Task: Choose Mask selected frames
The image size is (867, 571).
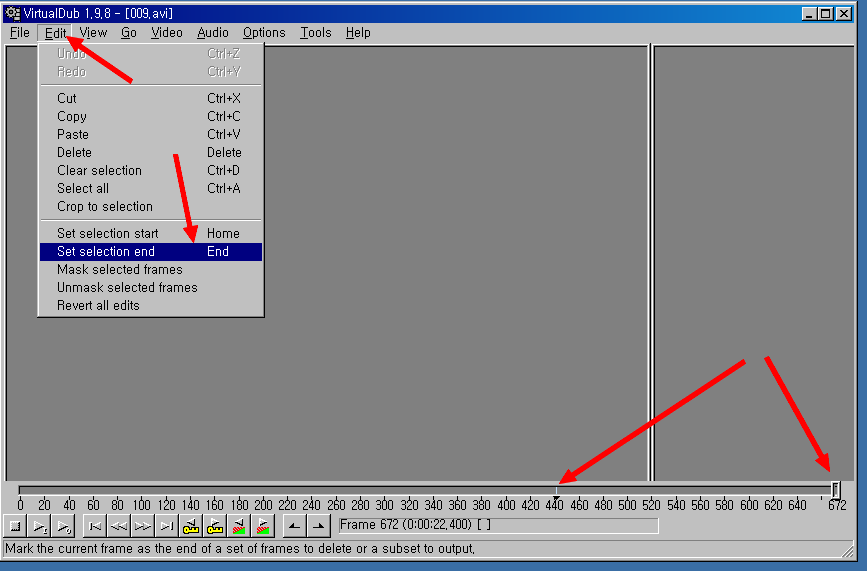Action: 151,269
